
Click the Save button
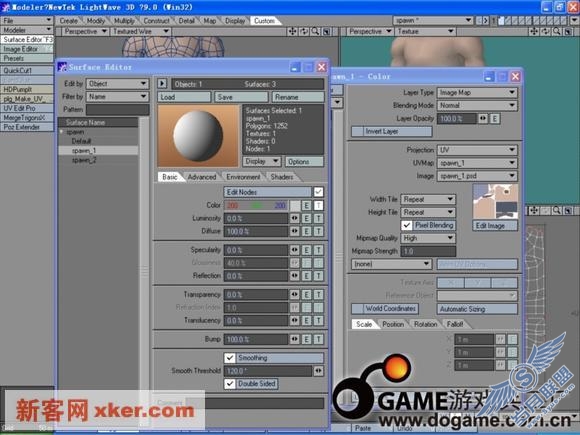pos(241,97)
